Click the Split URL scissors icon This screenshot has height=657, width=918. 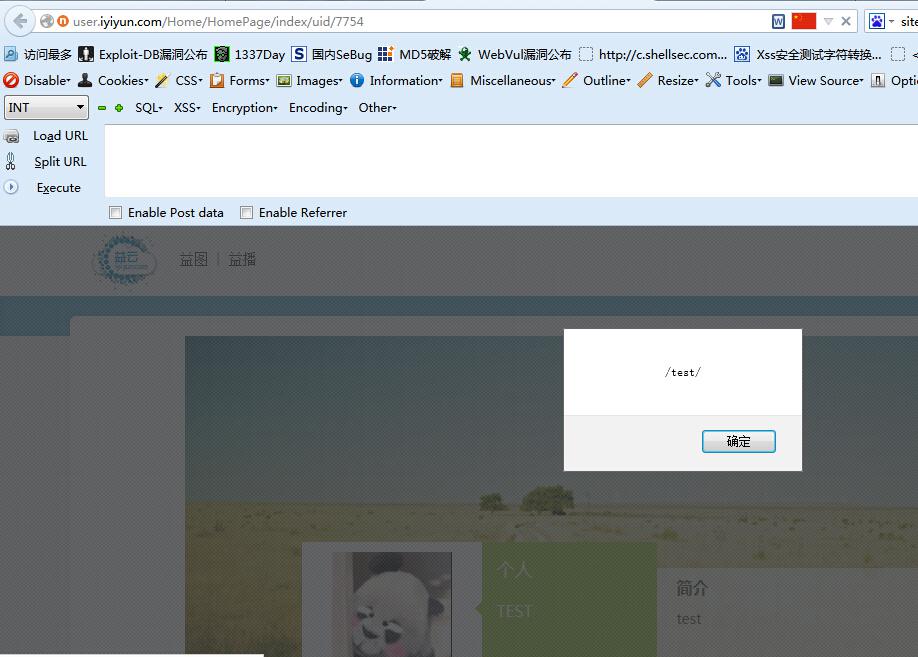pyautogui.click(x=11, y=161)
